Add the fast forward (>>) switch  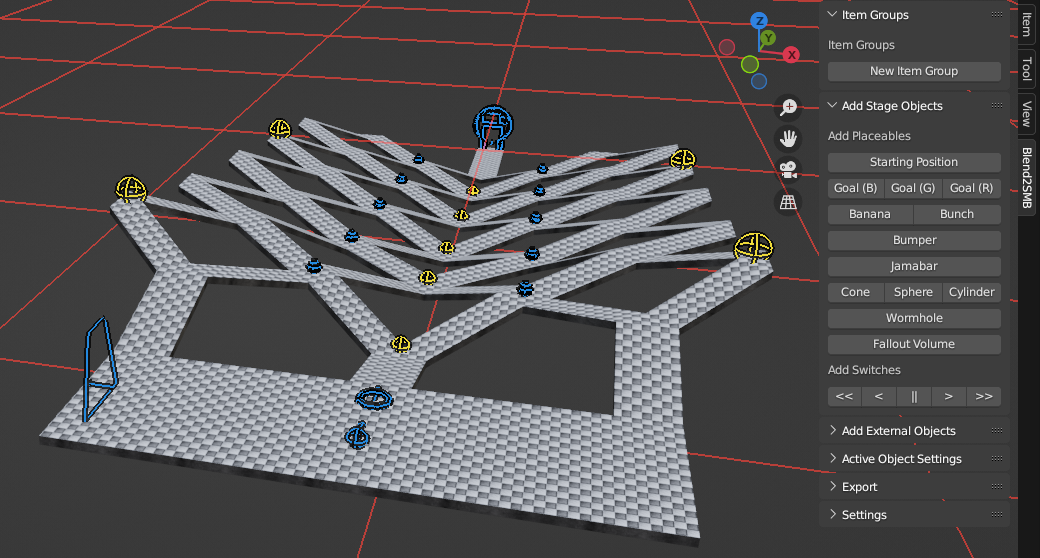[984, 396]
